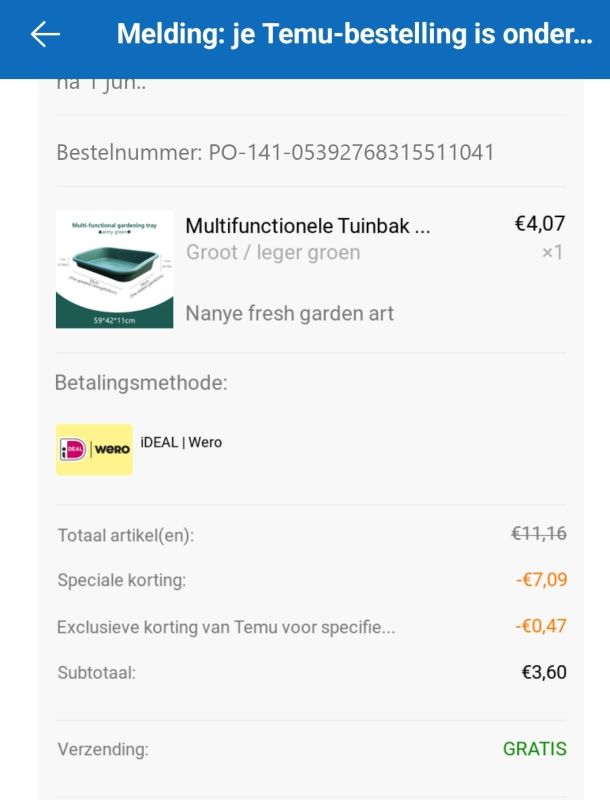Tap the ×1 quantity indicator
This screenshot has height=800, width=610.
click(x=552, y=253)
